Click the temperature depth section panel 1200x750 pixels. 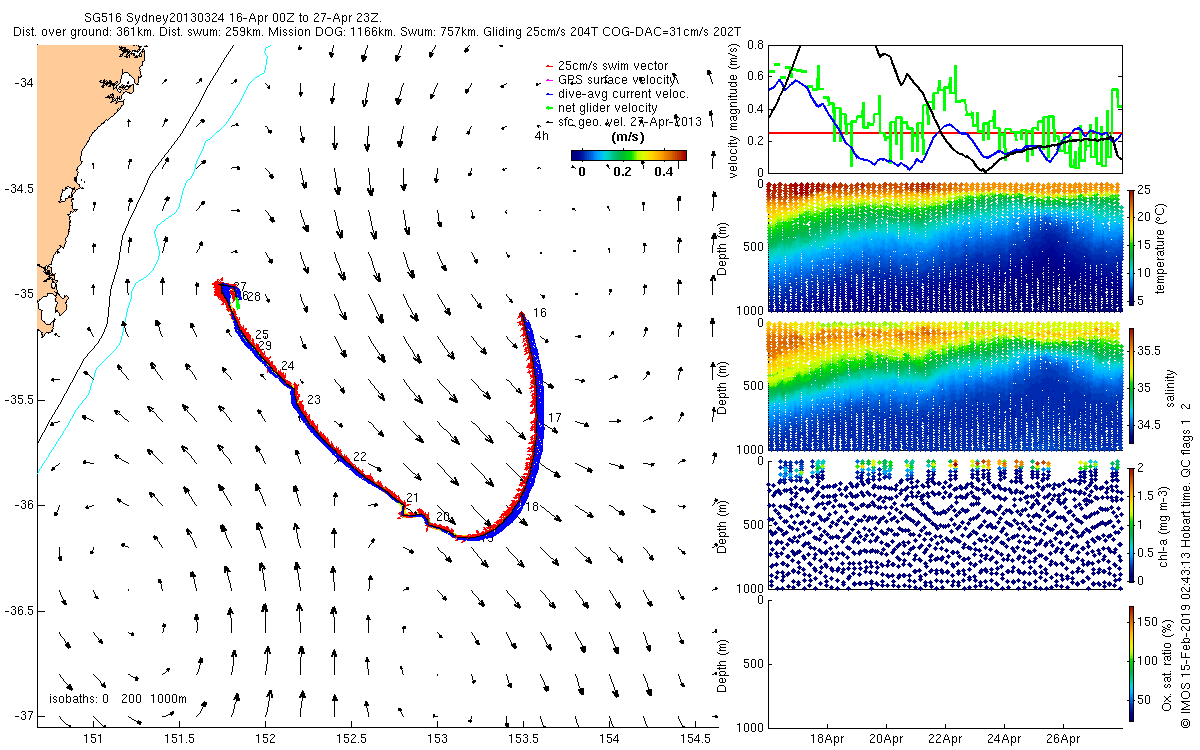point(943,246)
